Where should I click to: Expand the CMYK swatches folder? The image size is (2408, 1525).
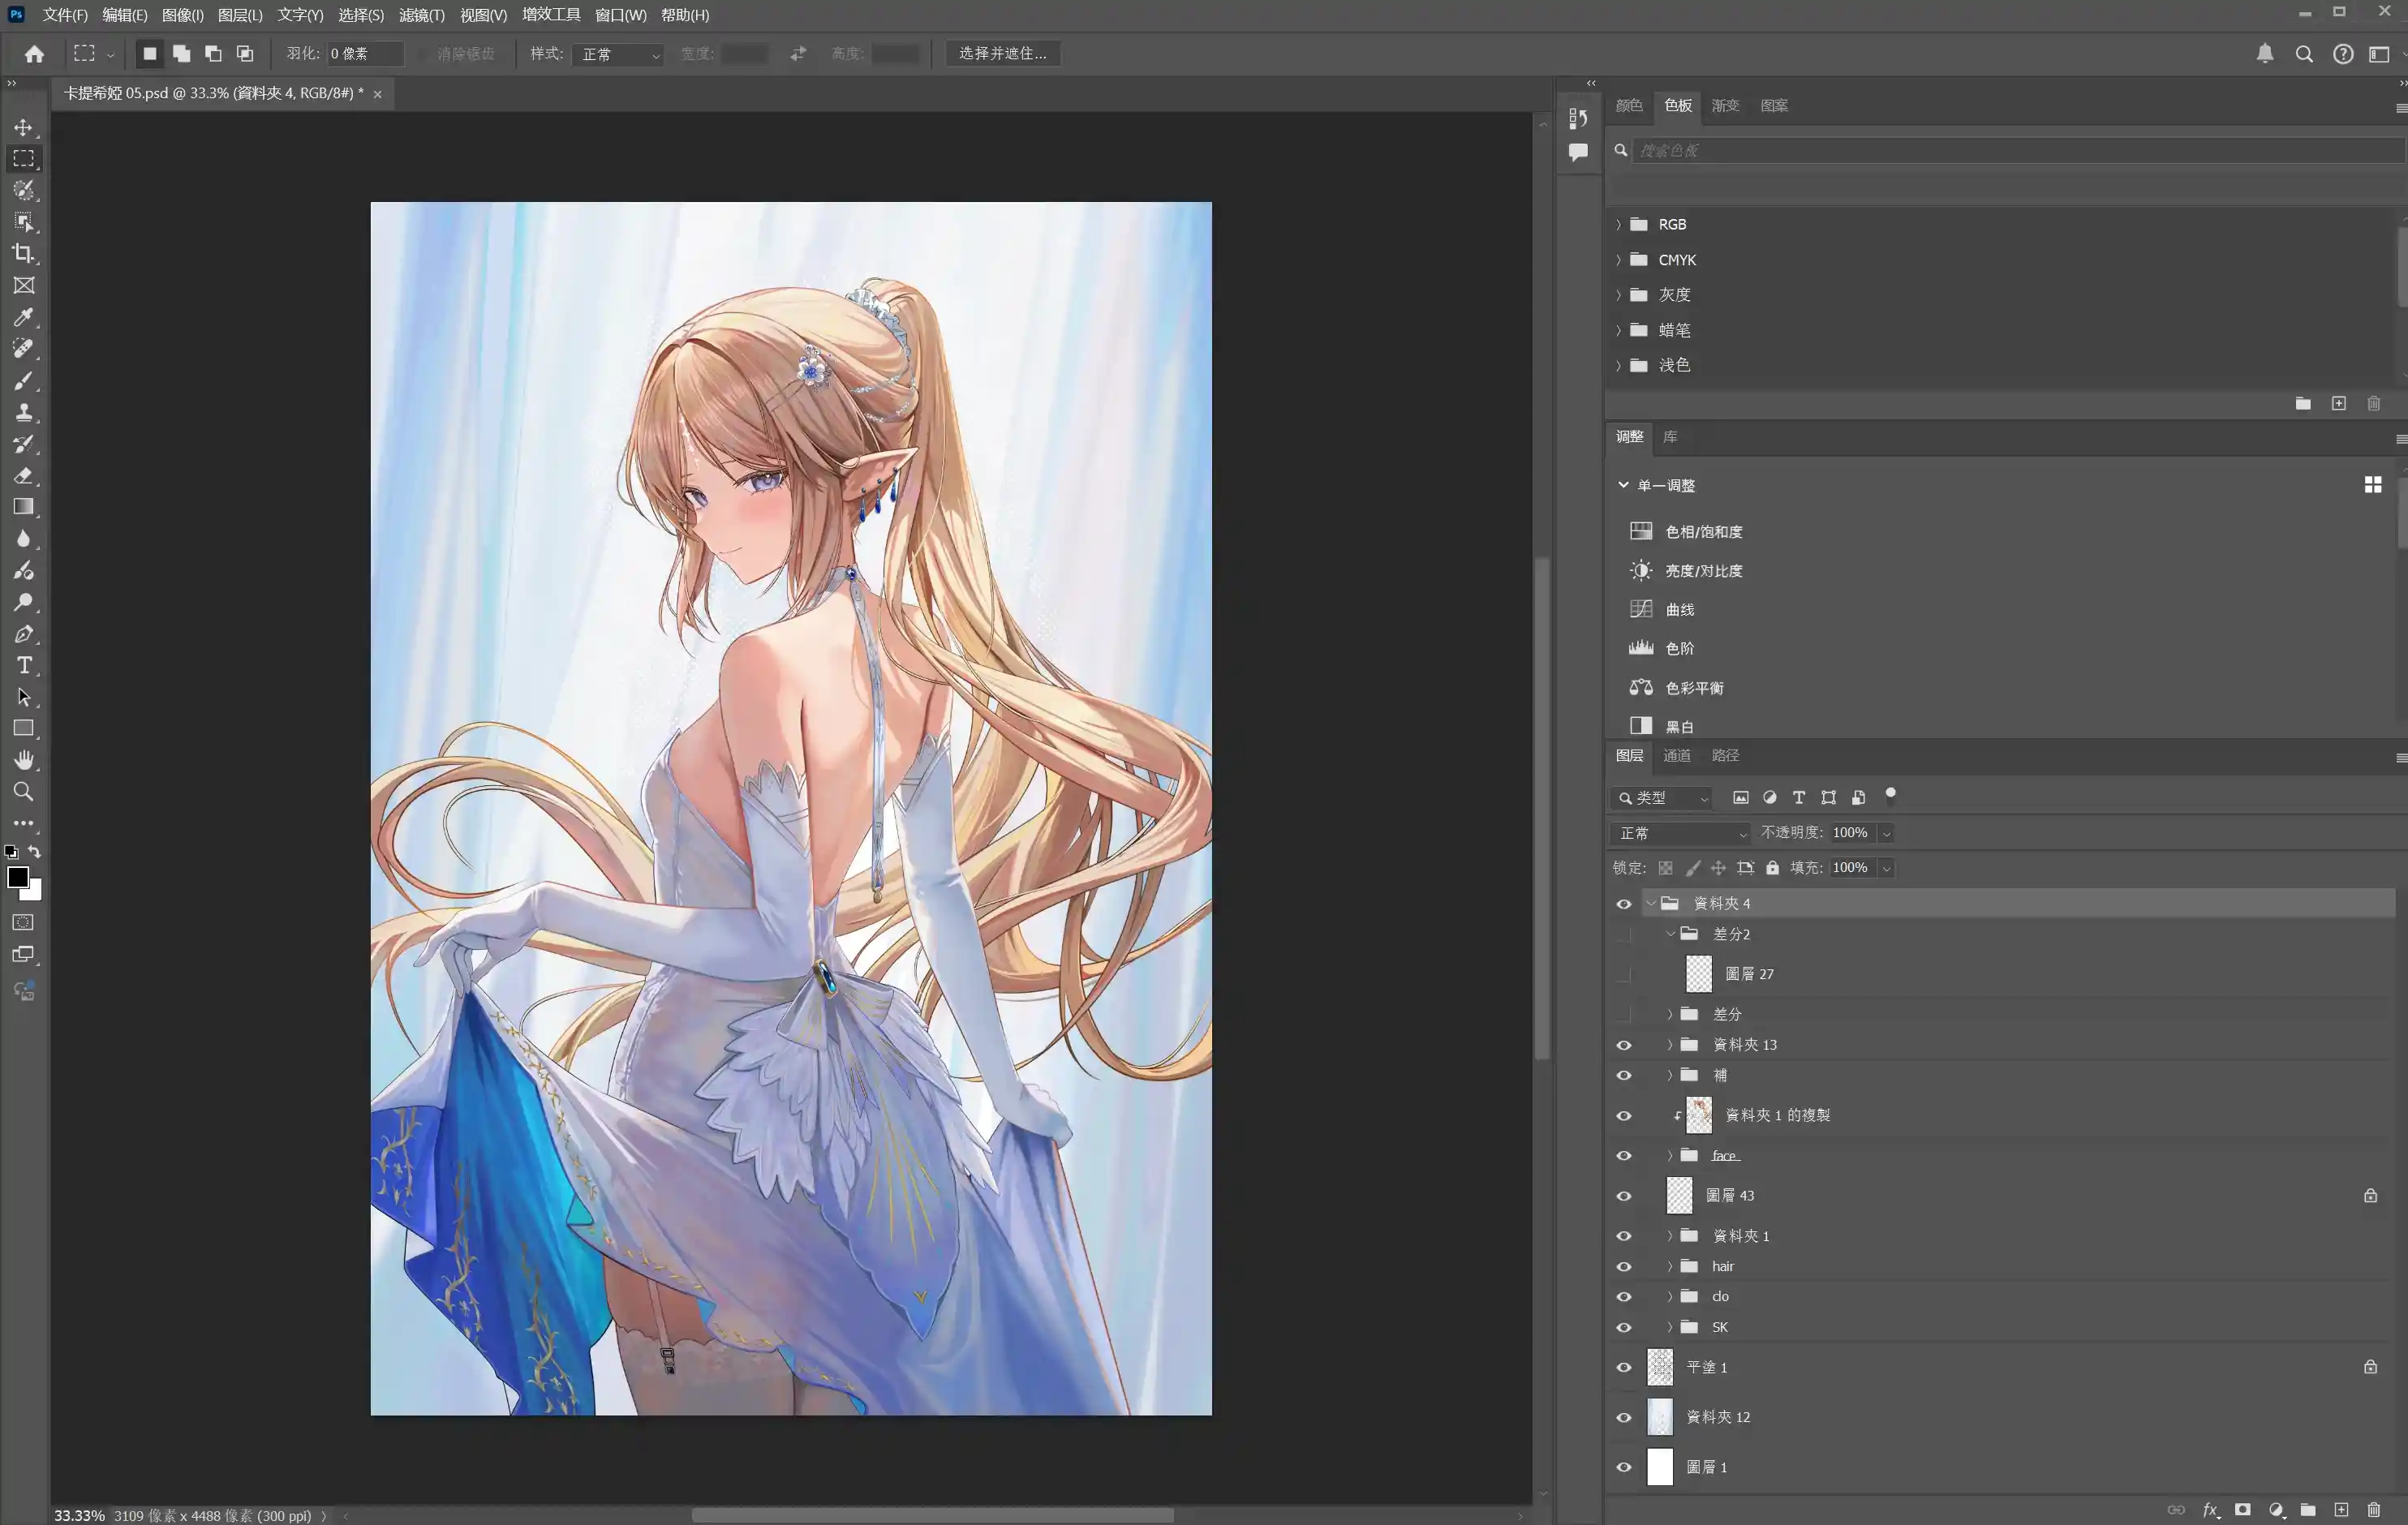[1618, 260]
